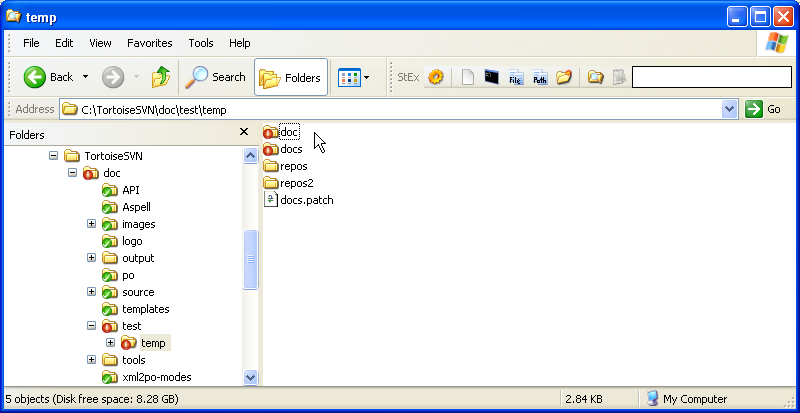The height and width of the screenshot is (413, 800).
Task: Click the StExBar text input box
Action: pyautogui.click(x=712, y=77)
